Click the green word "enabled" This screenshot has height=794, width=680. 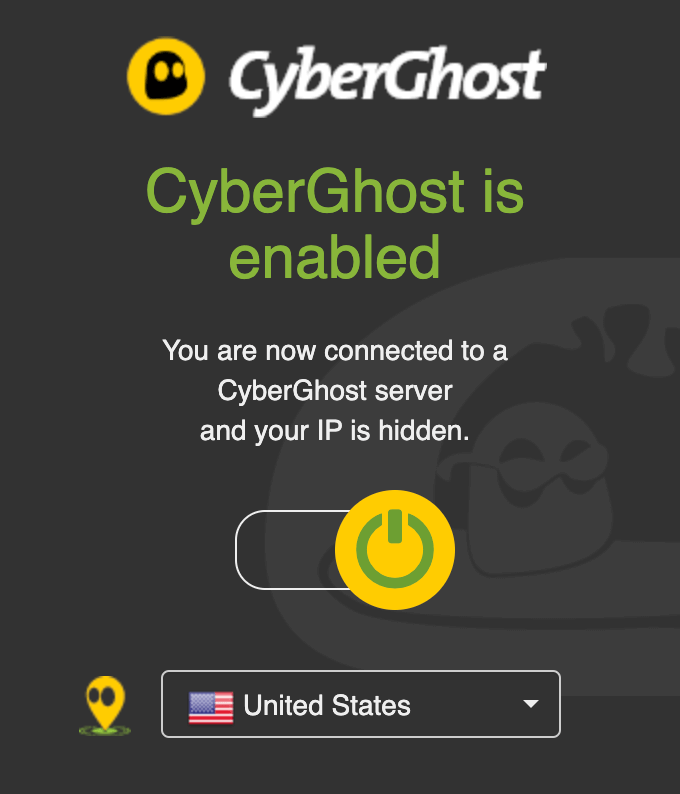[x=335, y=257]
